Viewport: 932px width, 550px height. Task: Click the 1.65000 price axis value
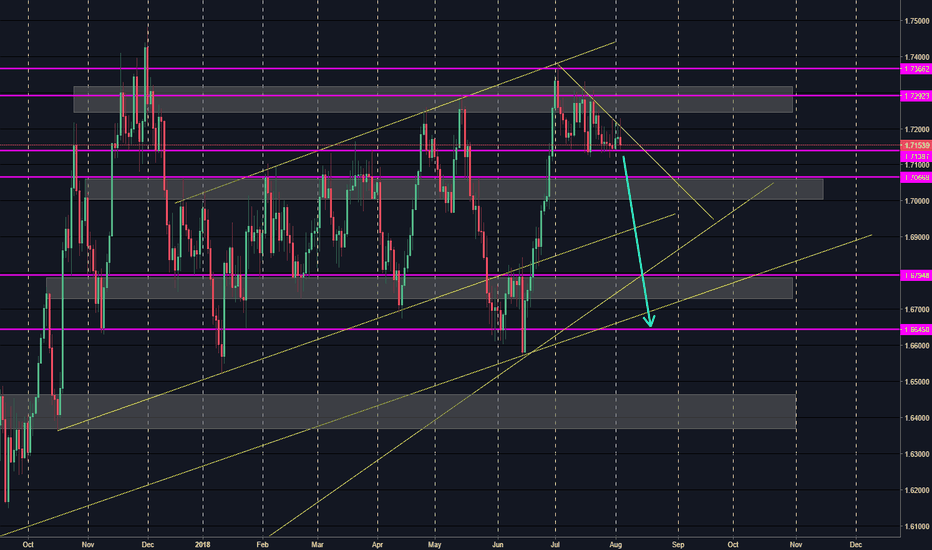pos(917,382)
